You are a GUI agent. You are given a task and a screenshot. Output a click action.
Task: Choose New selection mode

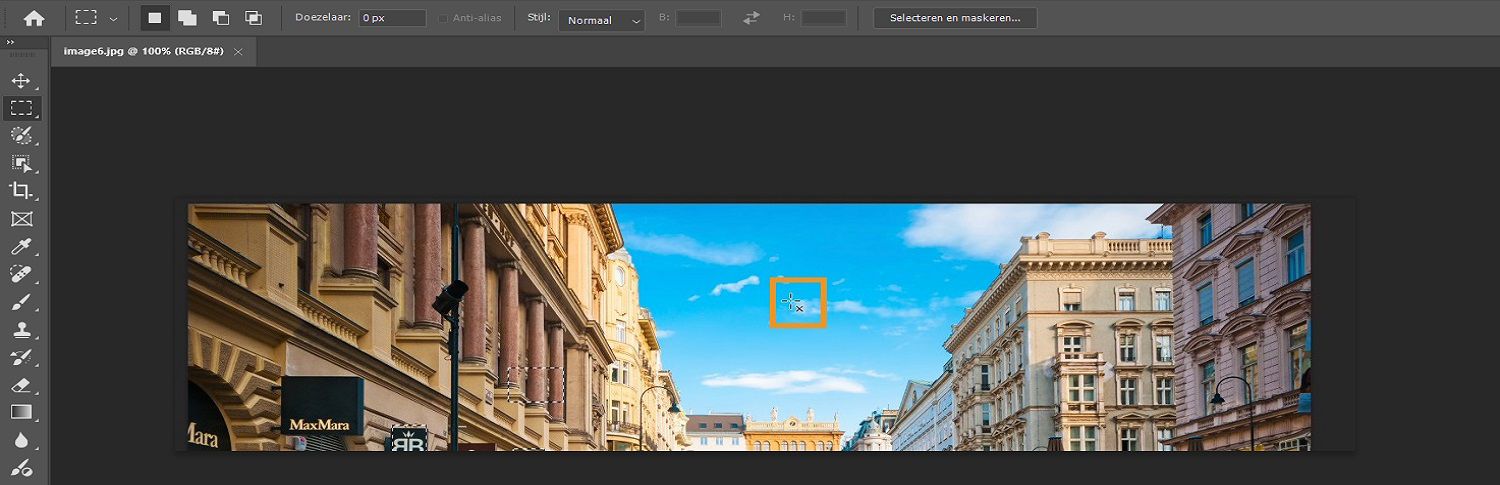tap(154, 18)
